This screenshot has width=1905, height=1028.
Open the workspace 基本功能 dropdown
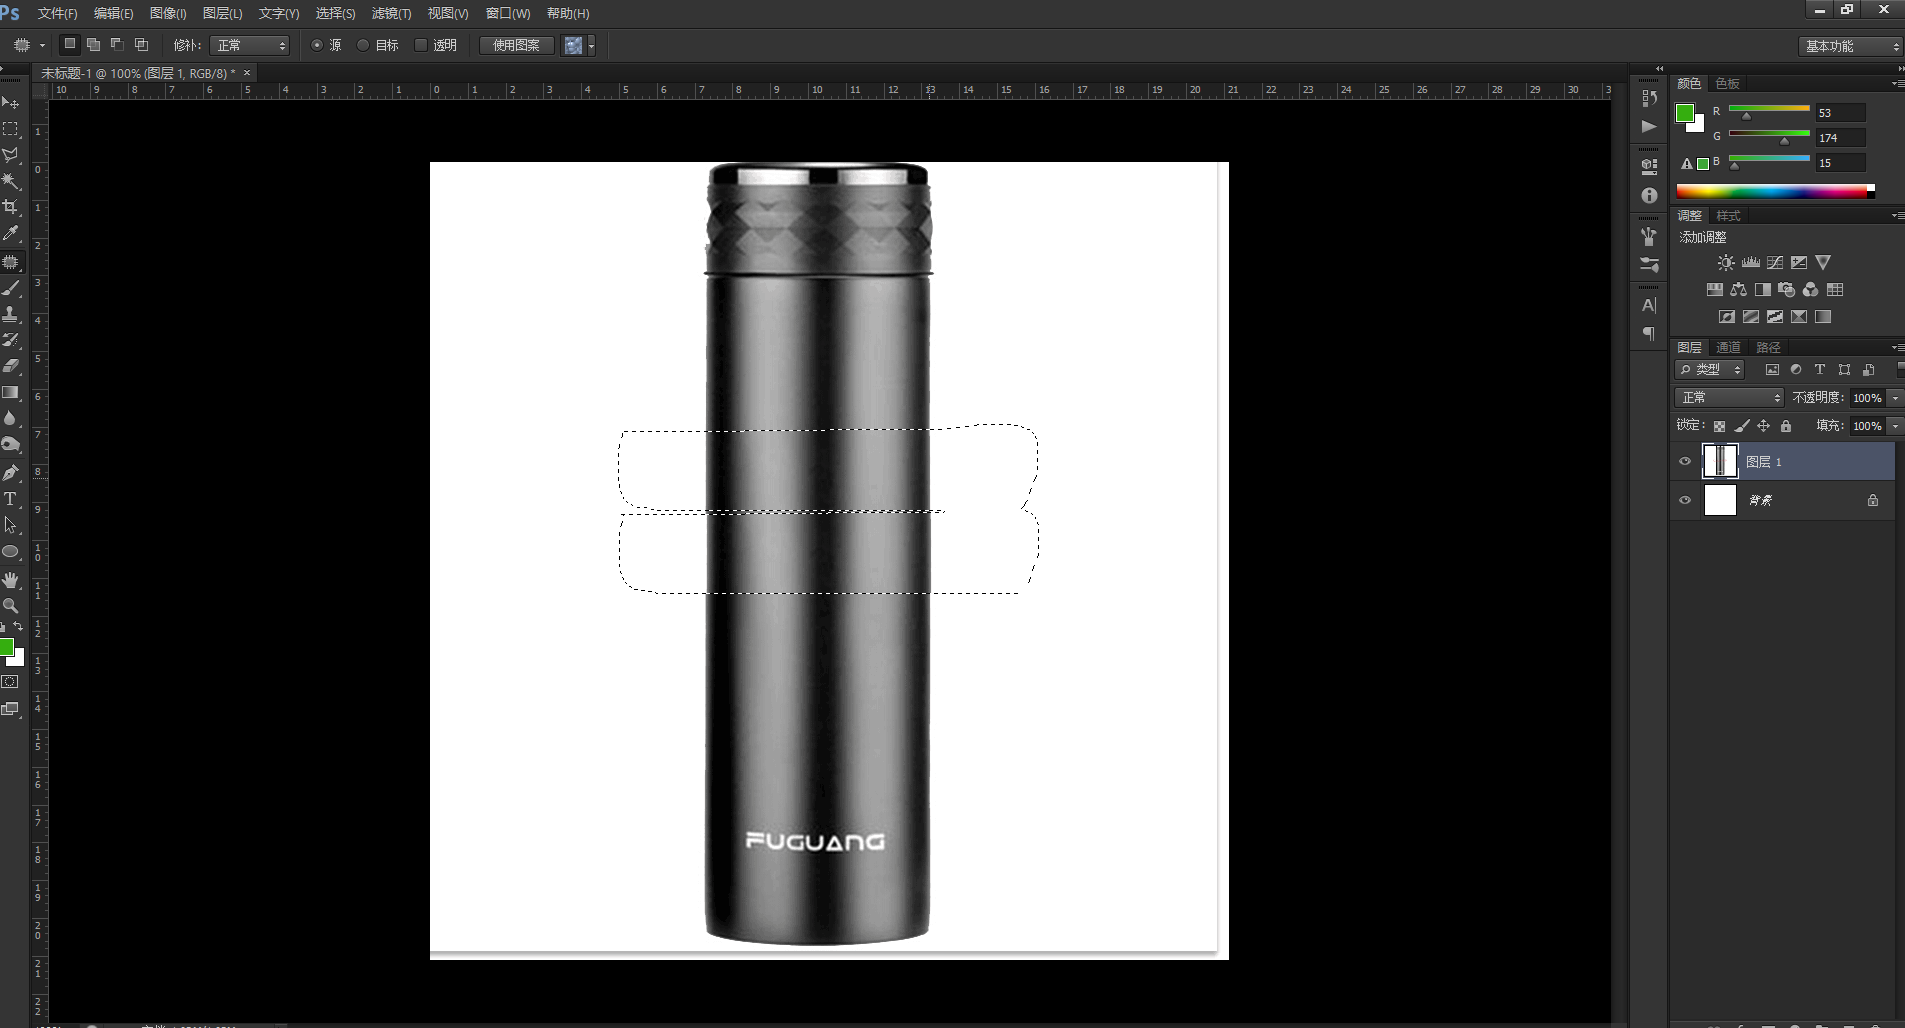click(1850, 46)
